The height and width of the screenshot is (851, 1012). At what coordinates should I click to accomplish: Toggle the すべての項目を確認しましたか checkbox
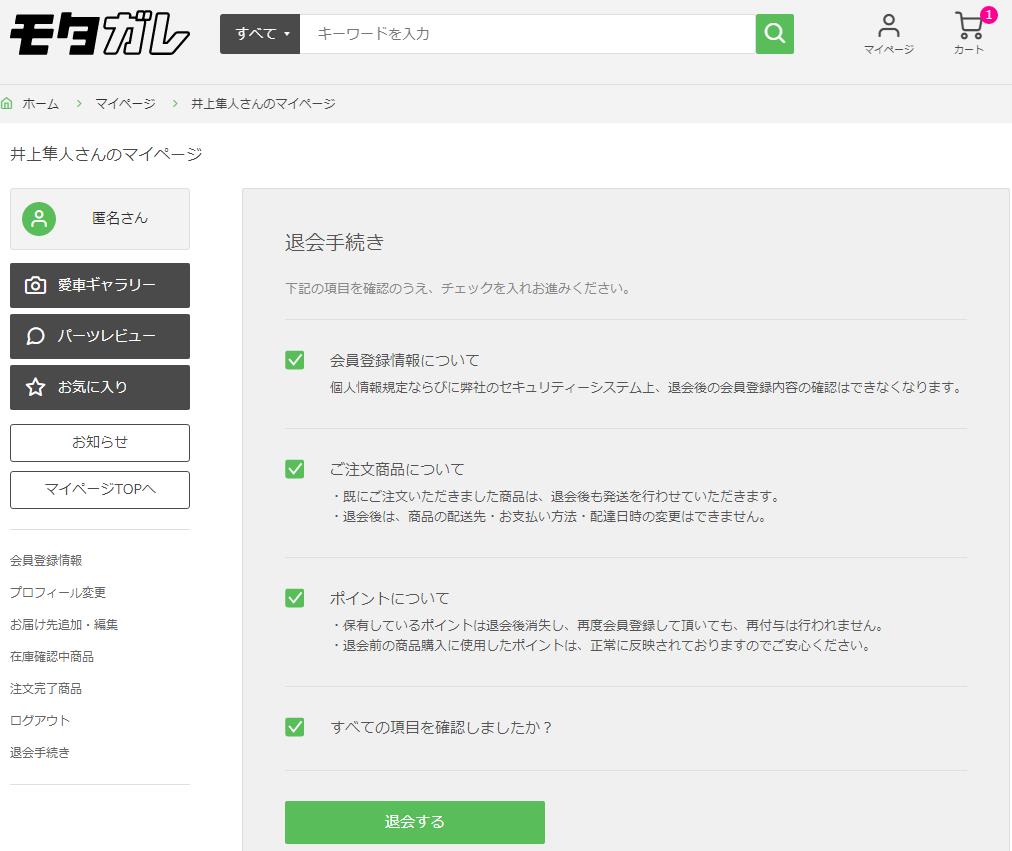click(x=295, y=727)
